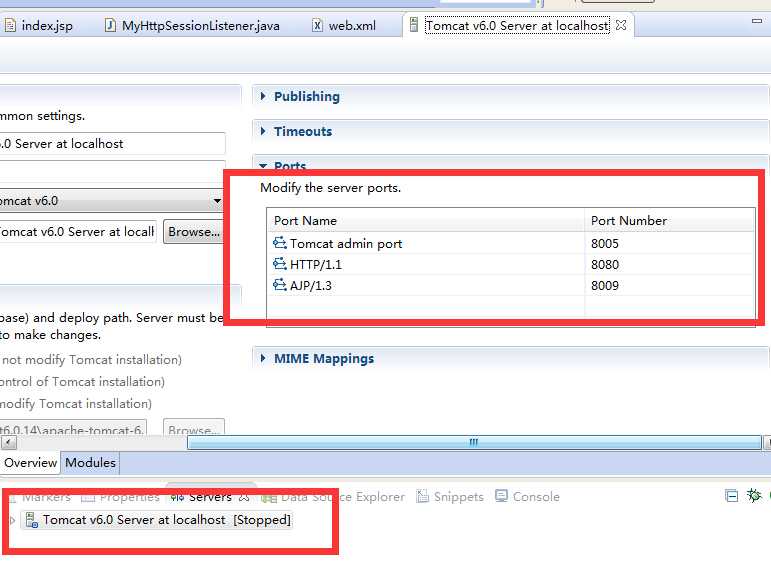Select the Tomcat admin port row

pyautogui.click(x=511, y=243)
